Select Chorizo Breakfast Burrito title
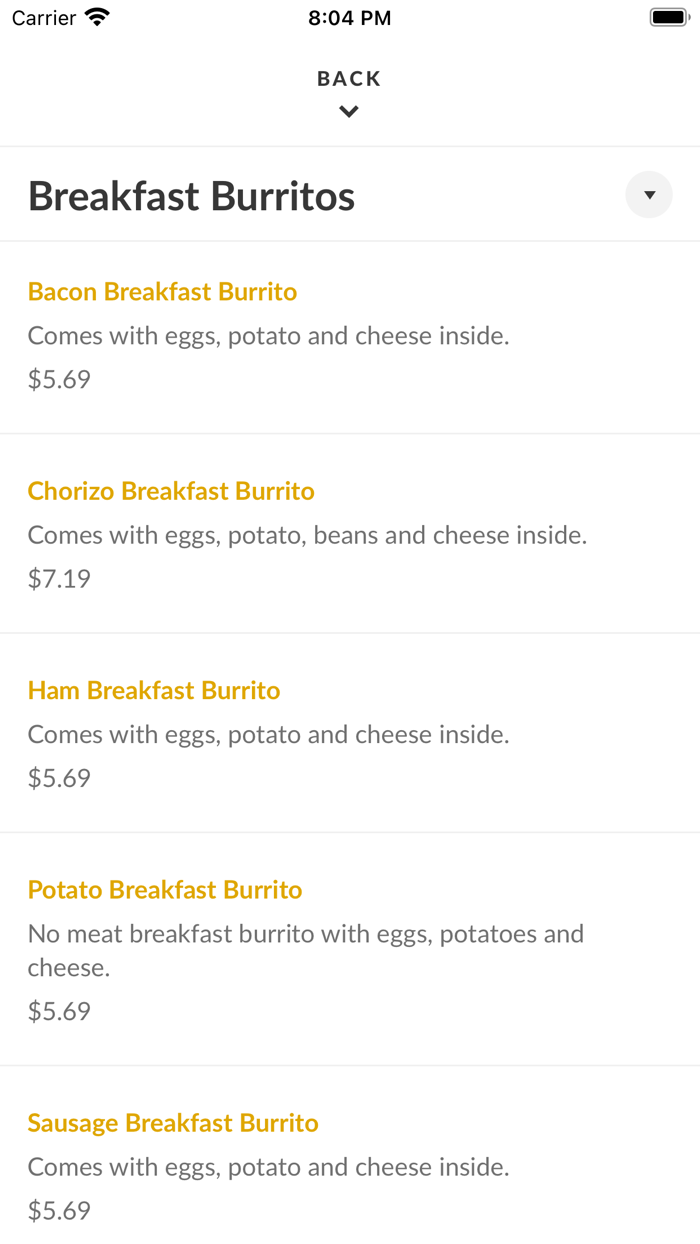The width and height of the screenshot is (700, 1244). pyautogui.click(x=171, y=491)
